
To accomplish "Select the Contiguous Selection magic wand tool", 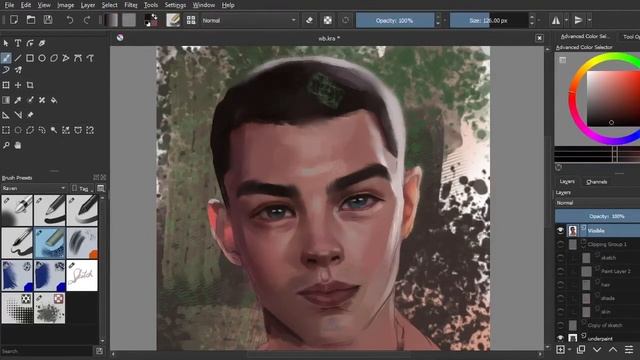I will point(54,130).
